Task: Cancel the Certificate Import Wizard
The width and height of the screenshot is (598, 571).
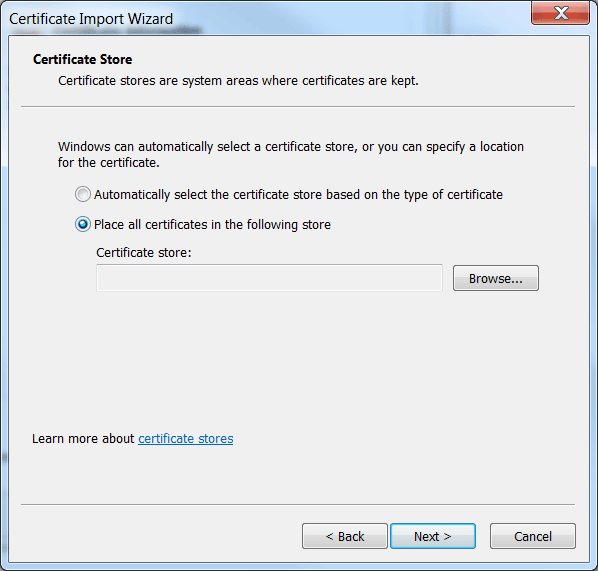Action: [x=533, y=536]
